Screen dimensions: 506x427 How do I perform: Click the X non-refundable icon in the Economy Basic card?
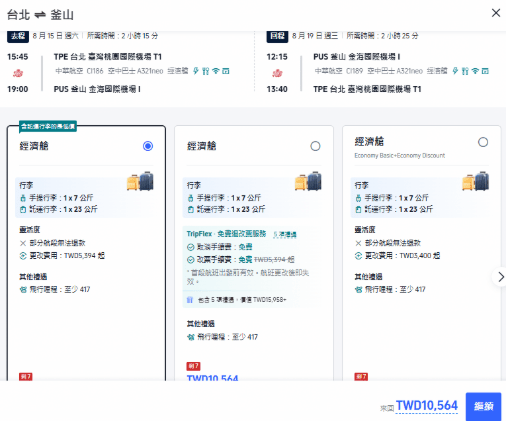(x=358, y=243)
